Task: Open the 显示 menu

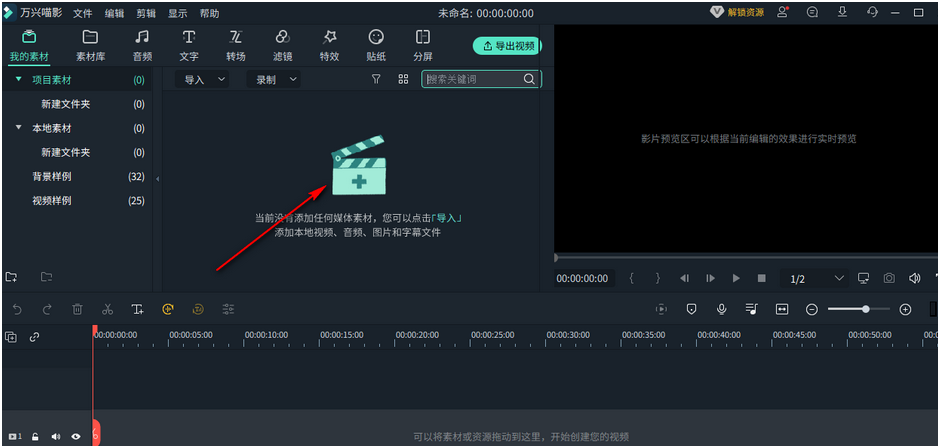Action: 178,13
